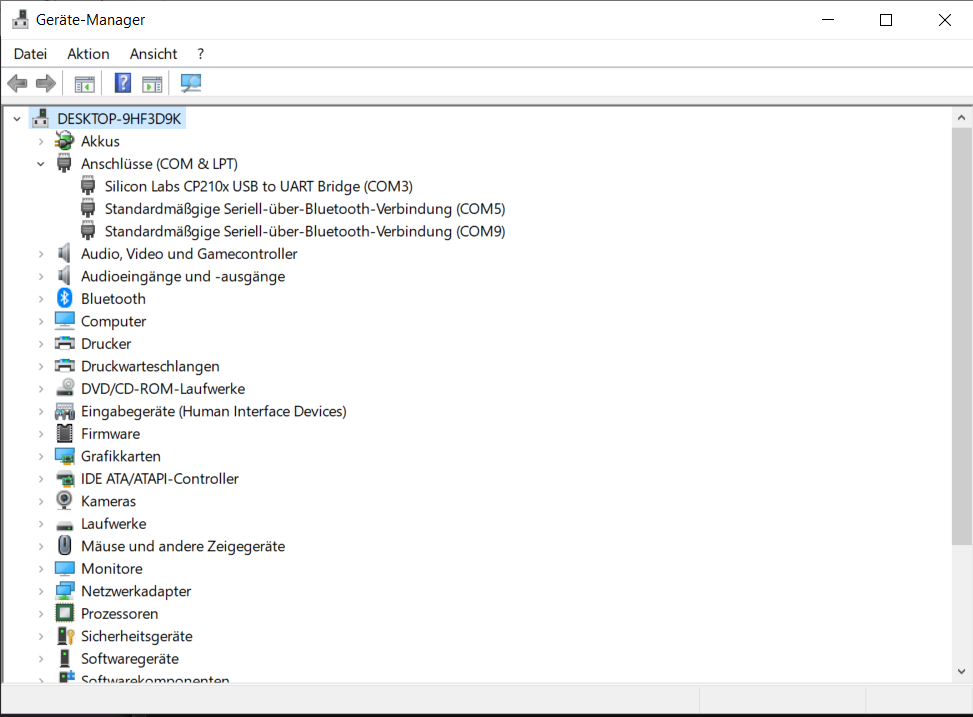
Task: Click the Bluetooth category icon
Action: [x=65, y=299]
